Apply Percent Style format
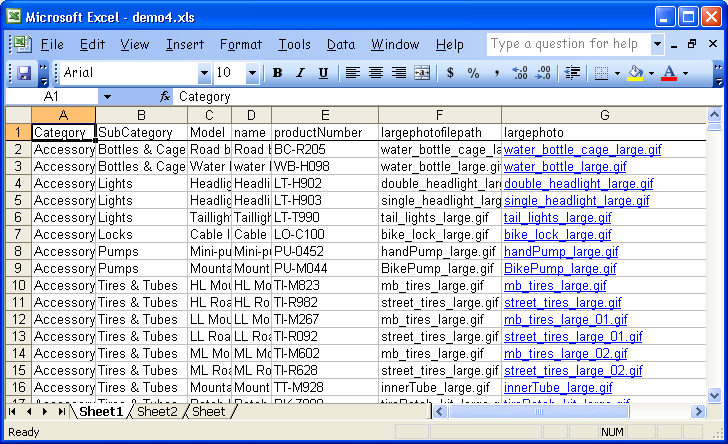Screen dimensions: 728x444 click(x=473, y=73)
